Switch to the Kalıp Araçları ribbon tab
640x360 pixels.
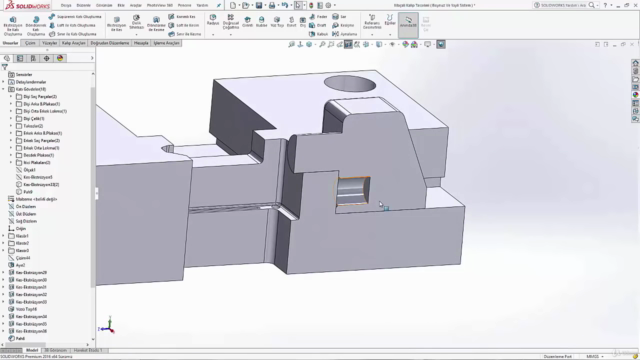pyautogui.click(x=73, y=43)
